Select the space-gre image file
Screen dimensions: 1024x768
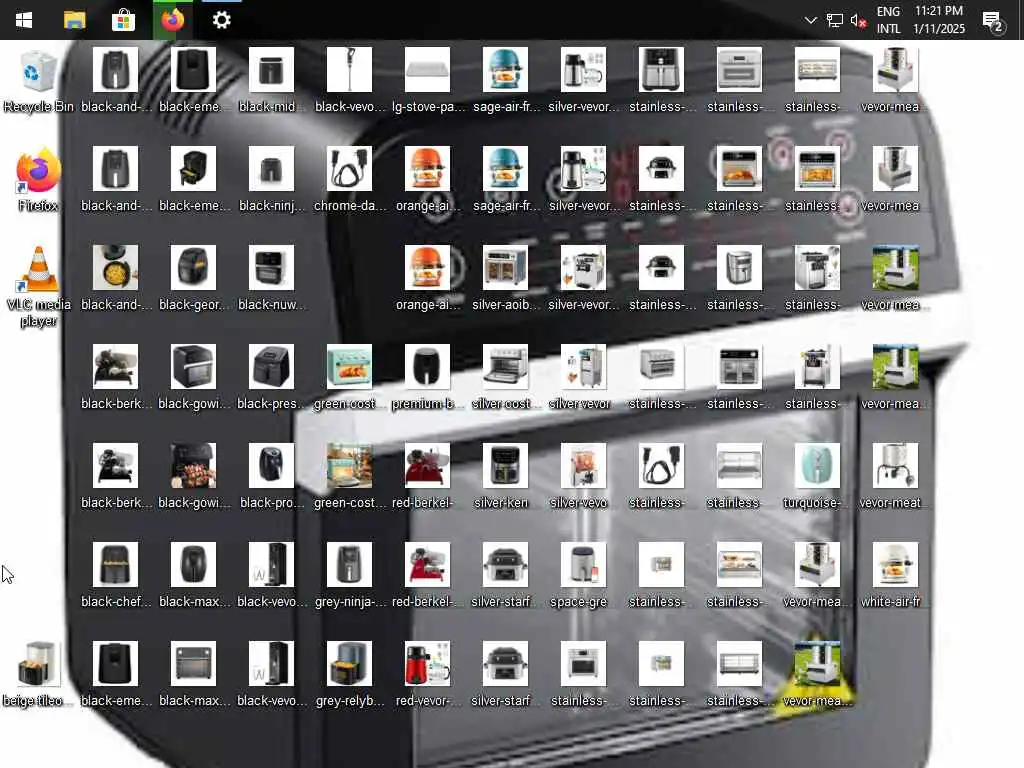[583, 576]
